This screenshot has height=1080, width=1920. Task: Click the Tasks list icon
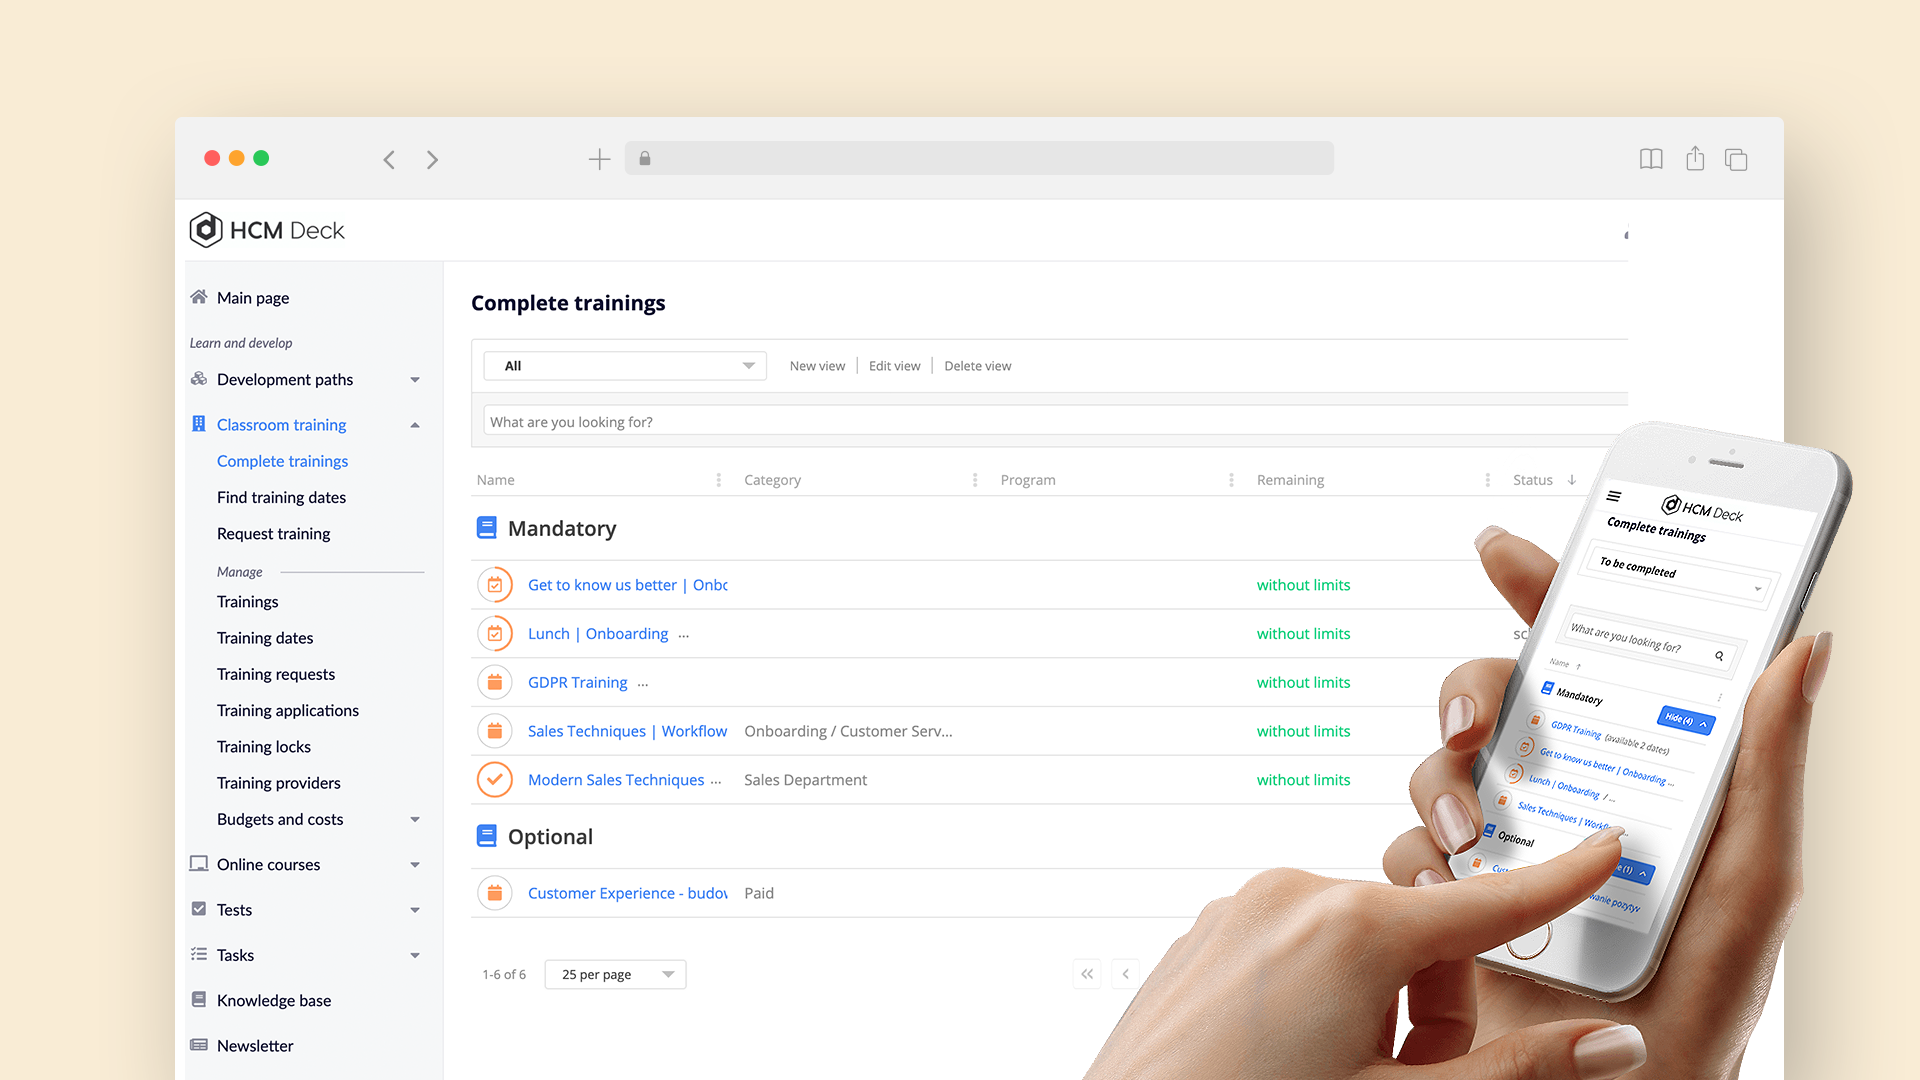click(x=199, y=954)
